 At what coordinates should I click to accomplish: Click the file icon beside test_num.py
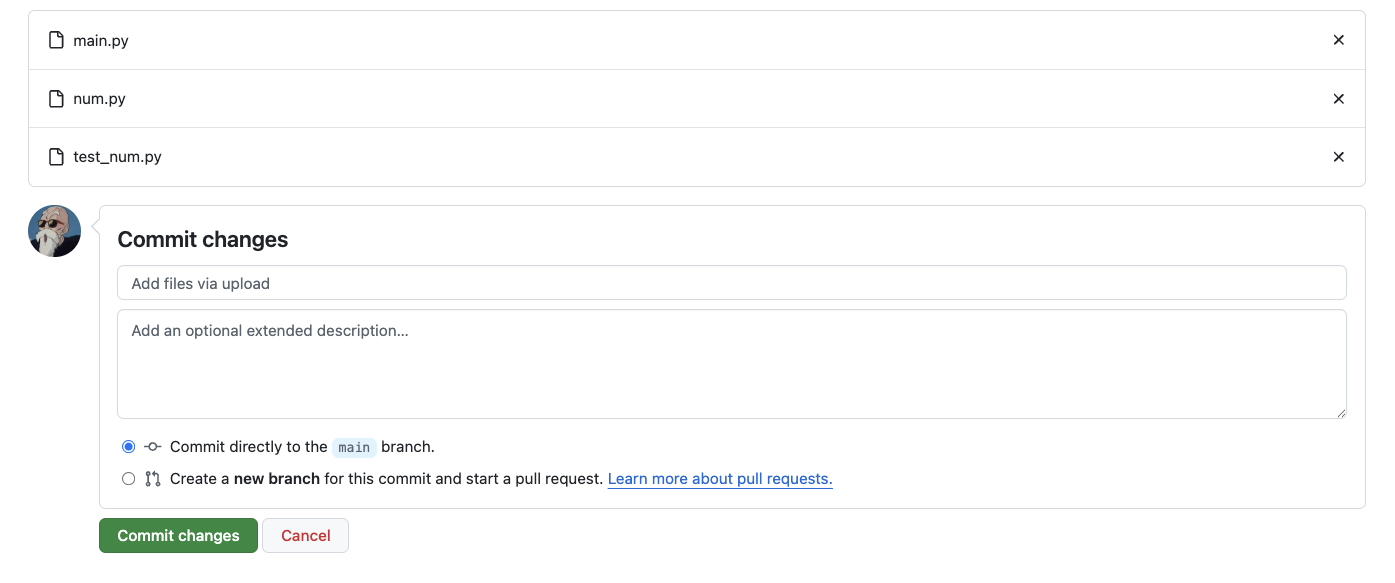pyautogui.click(x=57, y=157)
